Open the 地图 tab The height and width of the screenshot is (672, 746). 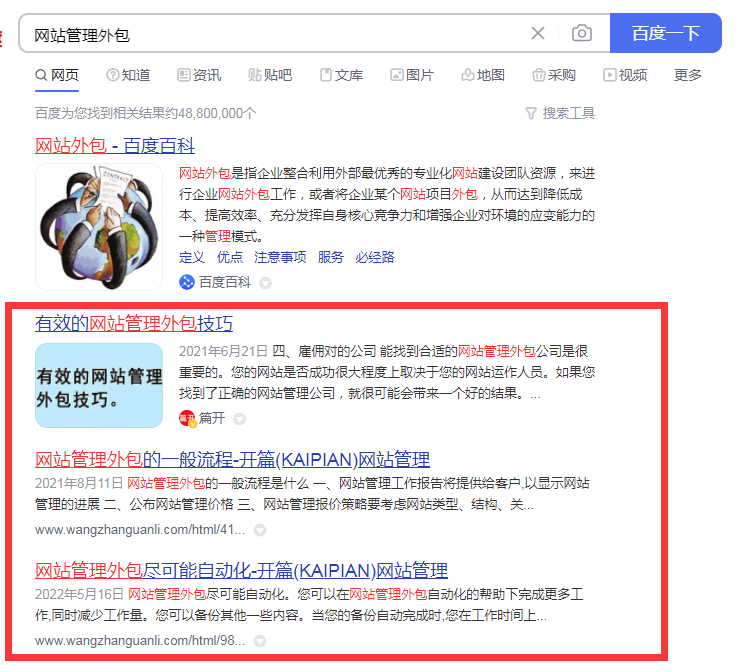[483, 75]
